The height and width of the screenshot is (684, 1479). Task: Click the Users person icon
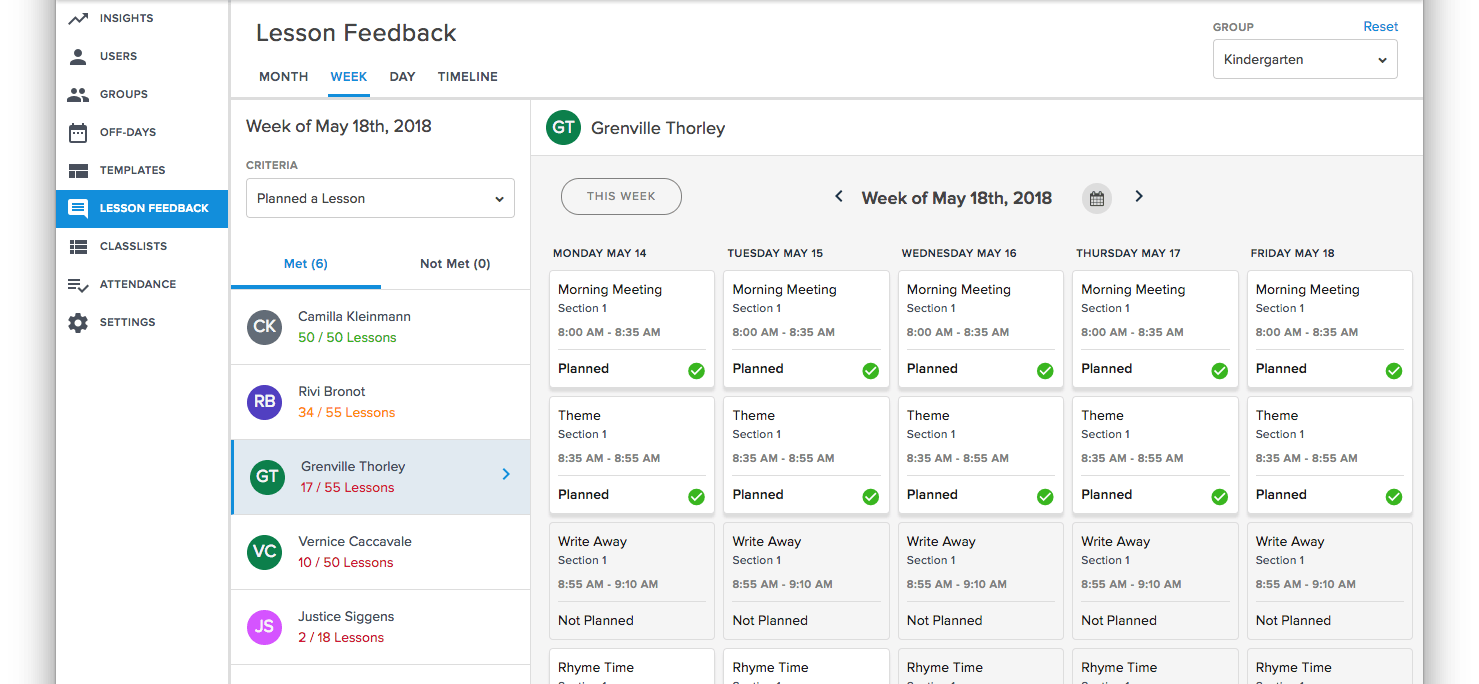(x=78, y=56)
